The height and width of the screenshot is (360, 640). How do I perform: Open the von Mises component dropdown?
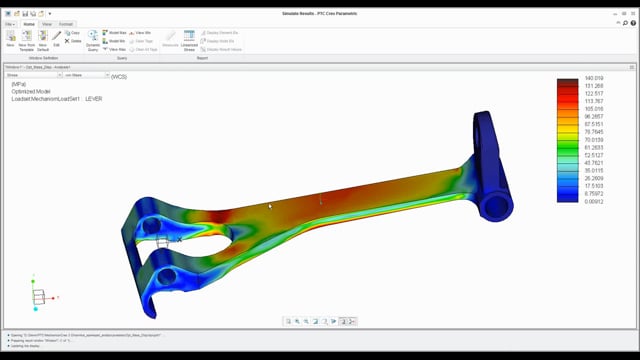87,76
